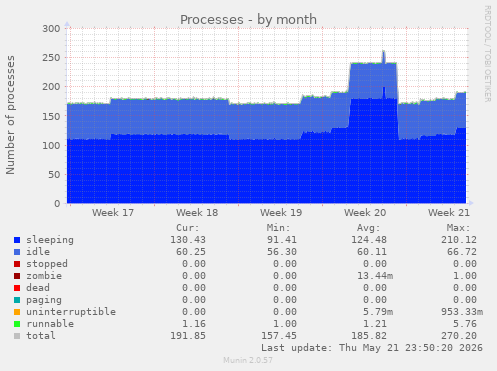The height and width of the screenshot is (371, 497).
Task: Click the zombie legend color swatch
Action: pyautogui.click(x=17, y=276)
